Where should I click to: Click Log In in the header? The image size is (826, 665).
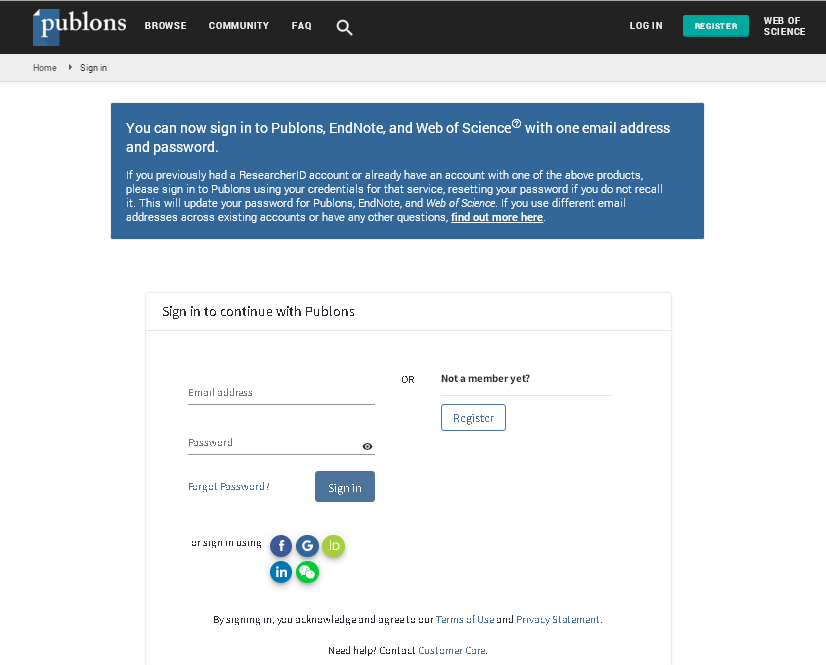[x=646, y=25]
